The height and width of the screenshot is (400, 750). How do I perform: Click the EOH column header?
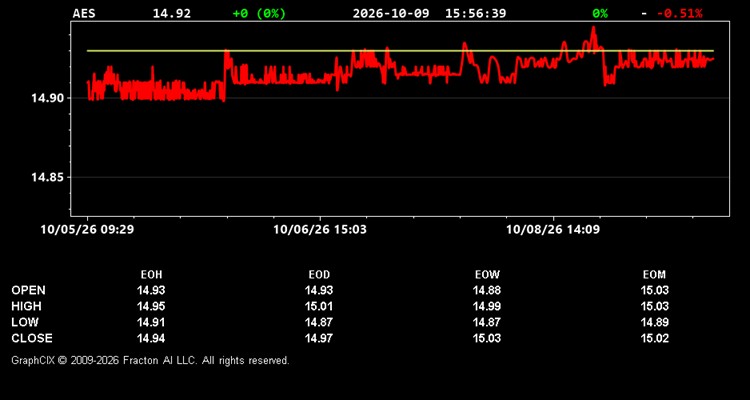[151, 275]
